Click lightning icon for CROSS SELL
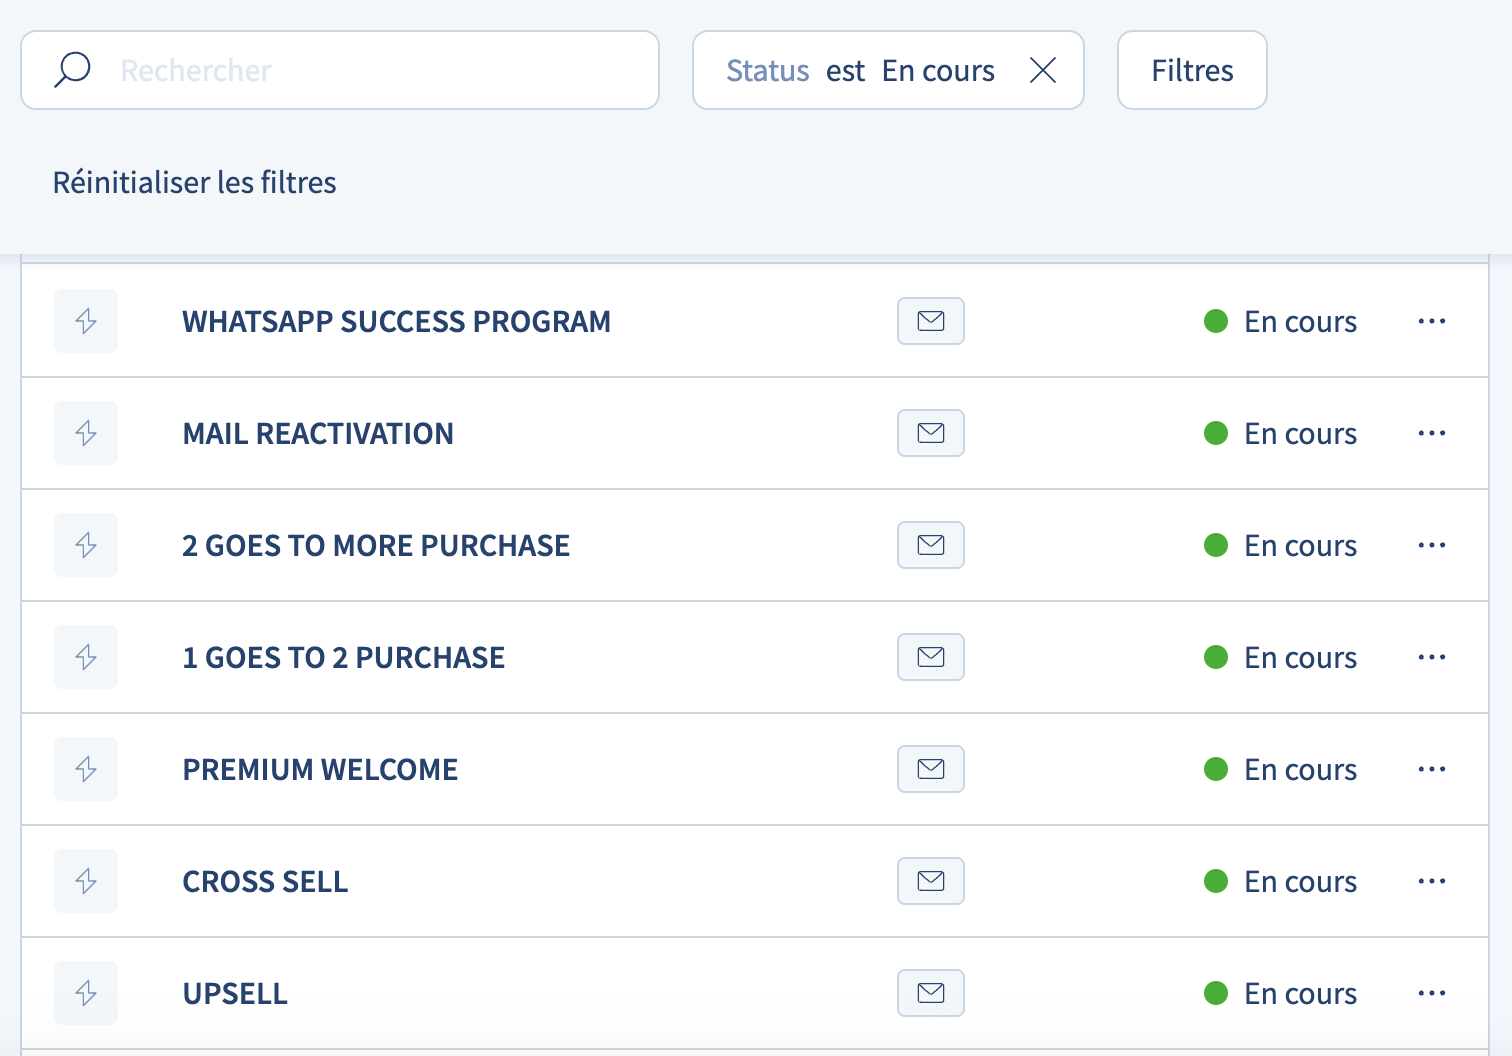1512x1056 pixels. tap(86, 881)
